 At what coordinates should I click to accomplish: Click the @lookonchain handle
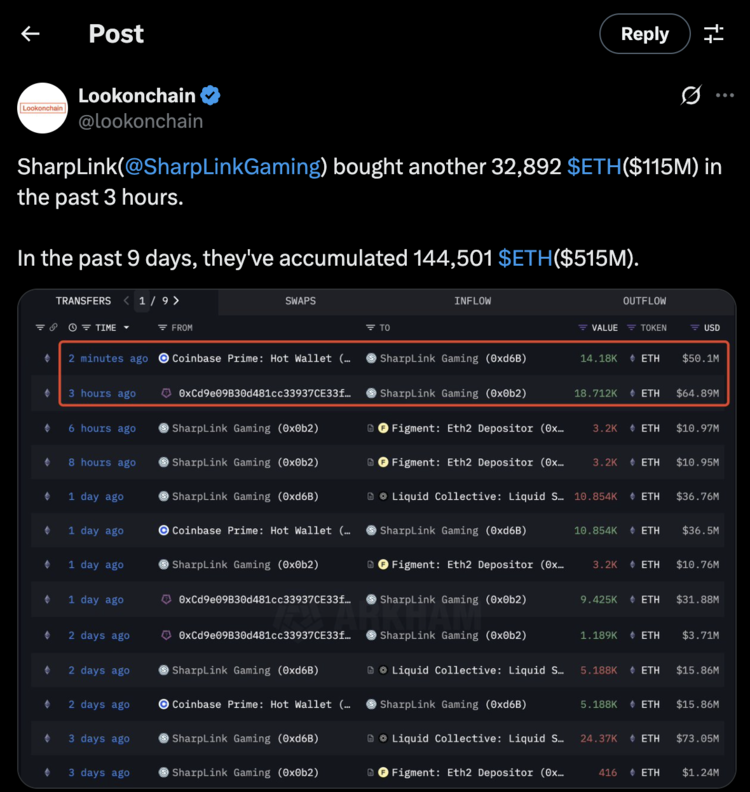point(140,121)
